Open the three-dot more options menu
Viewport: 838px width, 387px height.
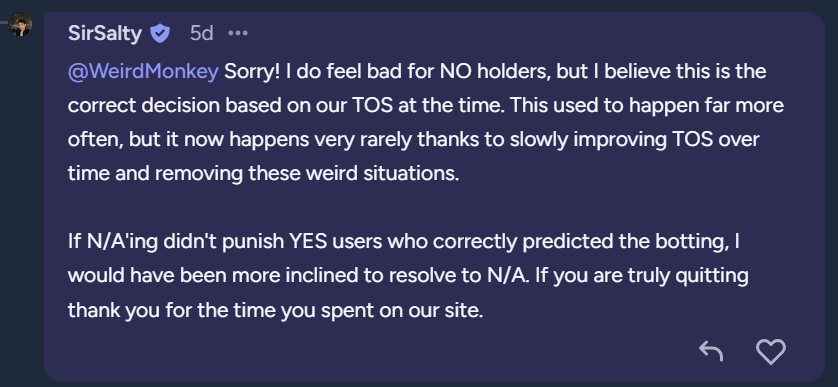pos(238,33)
